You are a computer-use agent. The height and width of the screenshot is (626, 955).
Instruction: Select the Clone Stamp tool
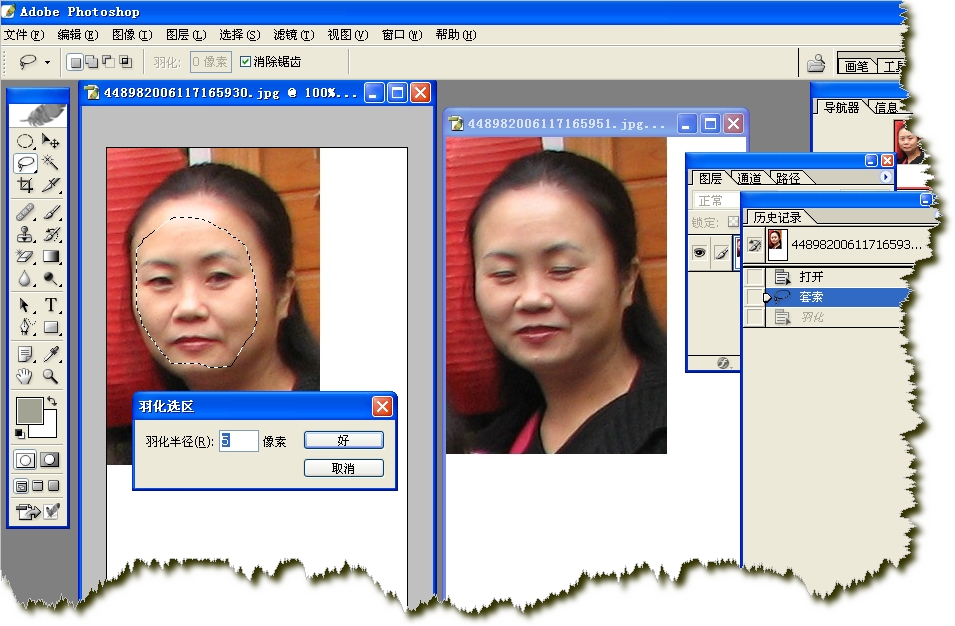click(25, 234)
